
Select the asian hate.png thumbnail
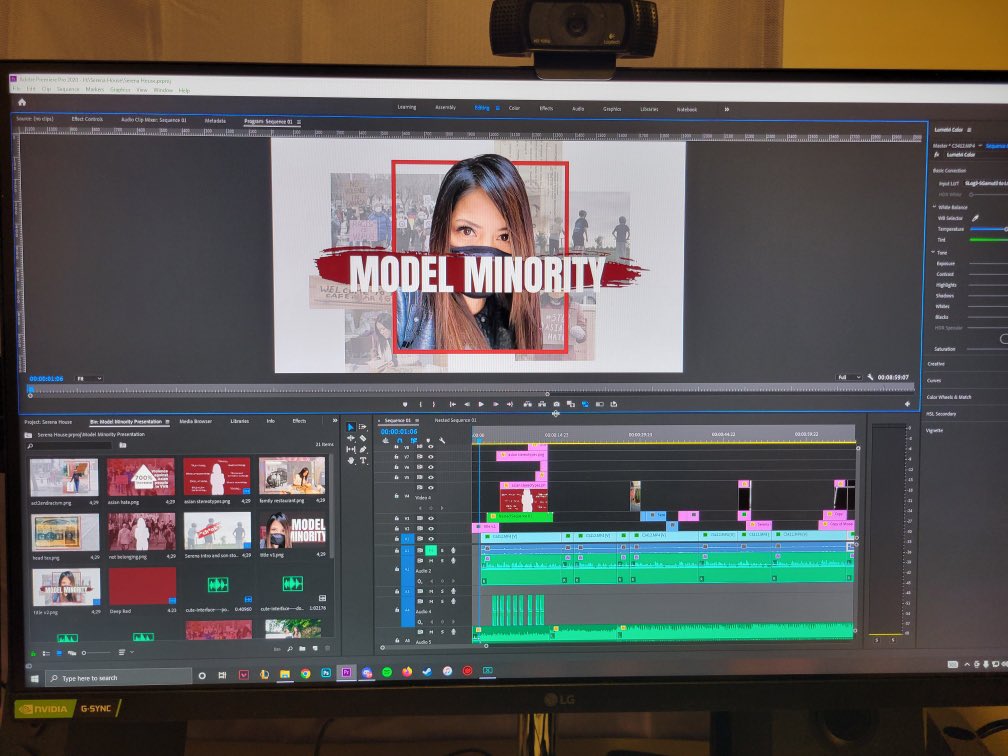[x=141, y=476]
